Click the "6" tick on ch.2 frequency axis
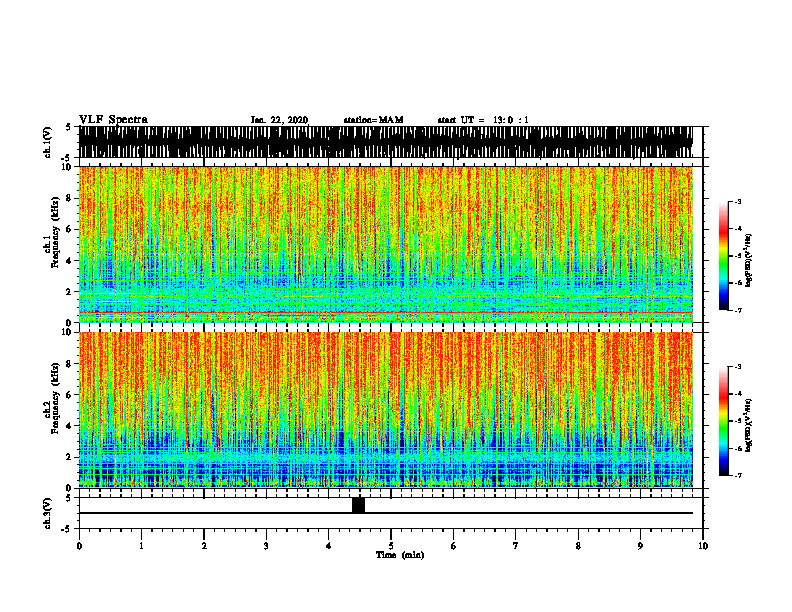This screenshot has height=612, width=792. (70, 394)
